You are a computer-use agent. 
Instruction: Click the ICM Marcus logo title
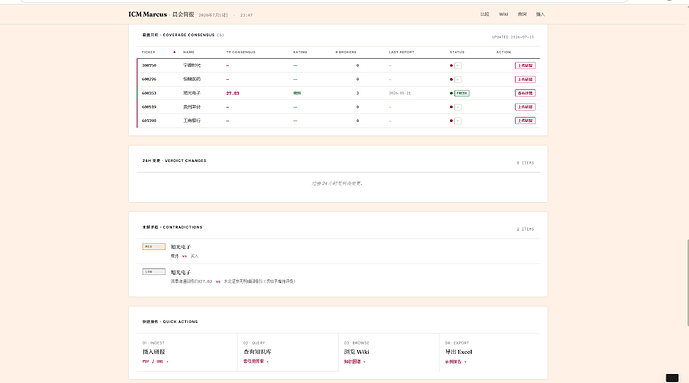148,14
